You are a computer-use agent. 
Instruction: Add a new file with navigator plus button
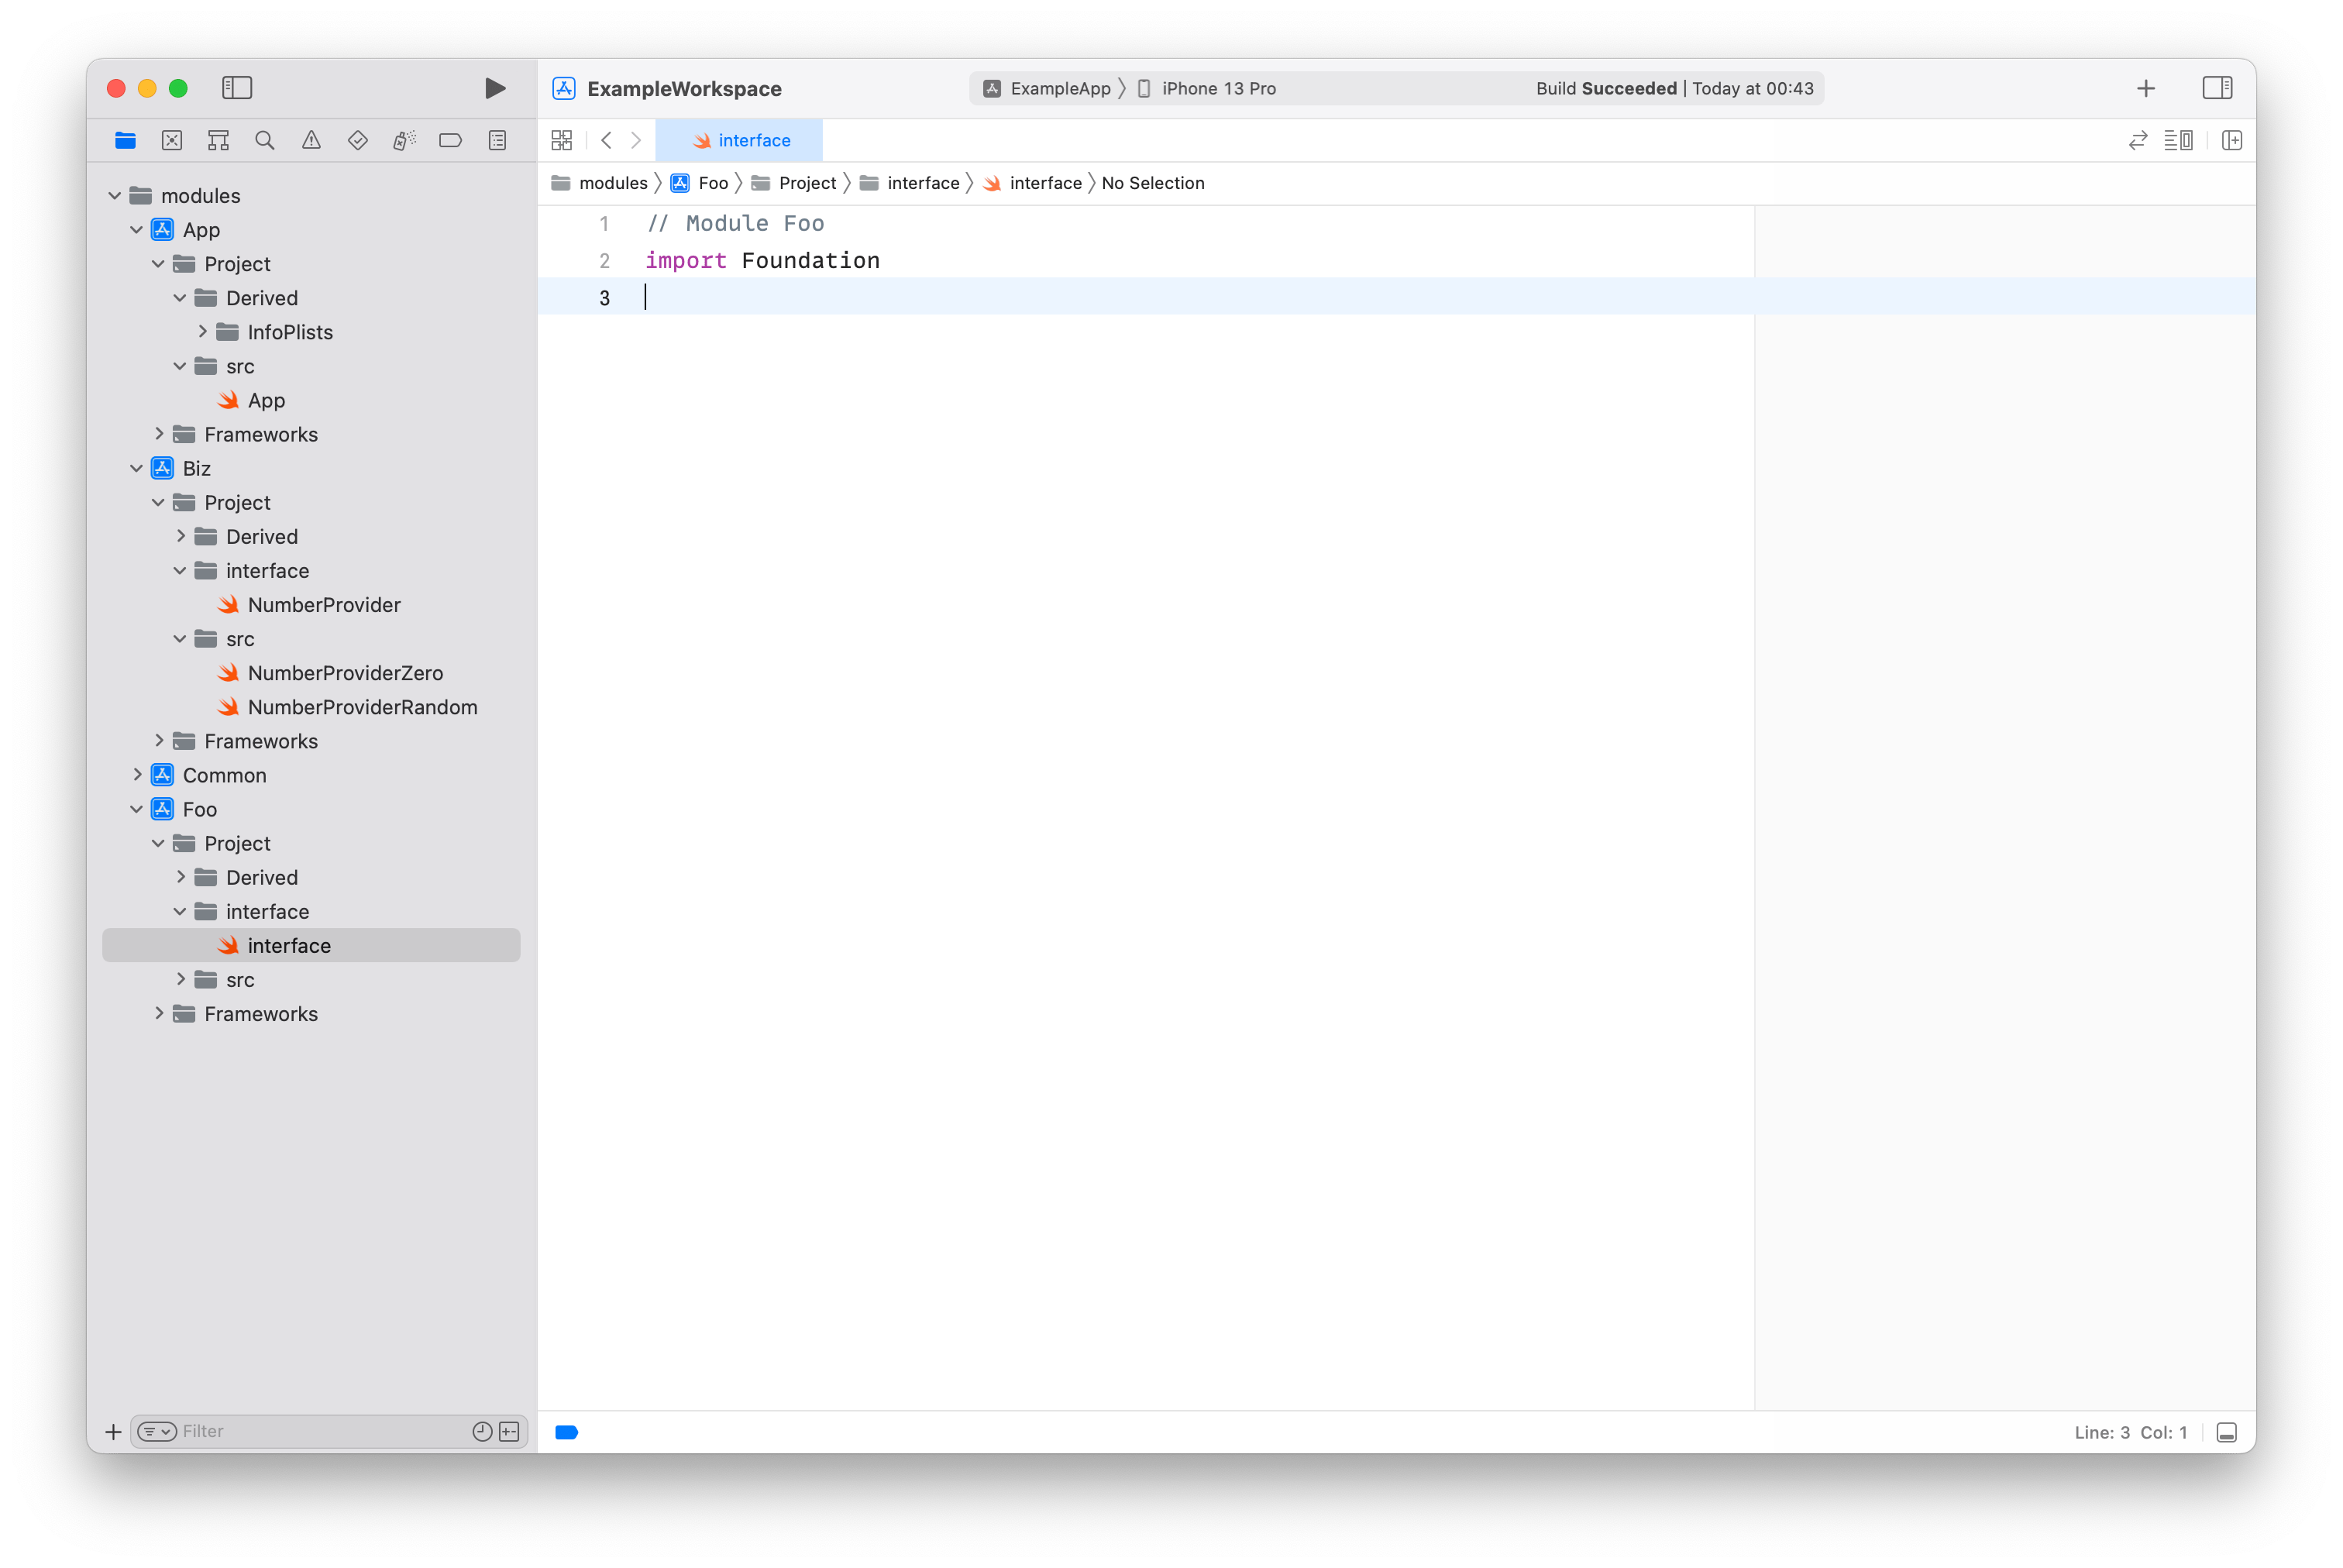[113, 1432]
